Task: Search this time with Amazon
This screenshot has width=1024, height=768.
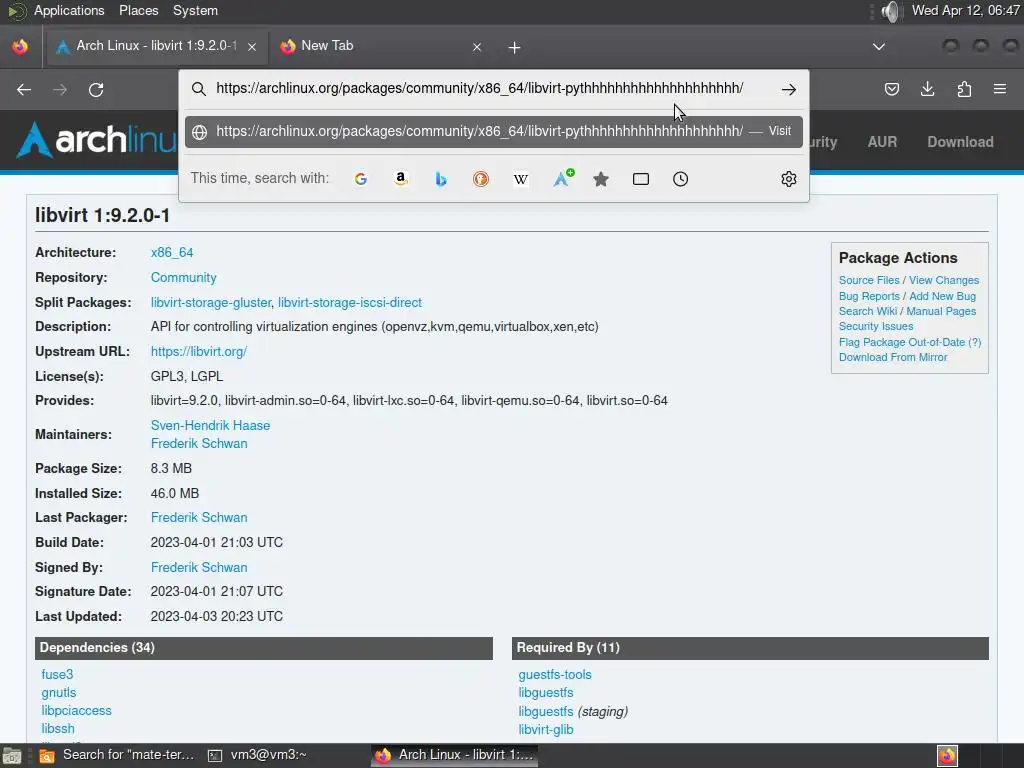Action: [401, 179]
